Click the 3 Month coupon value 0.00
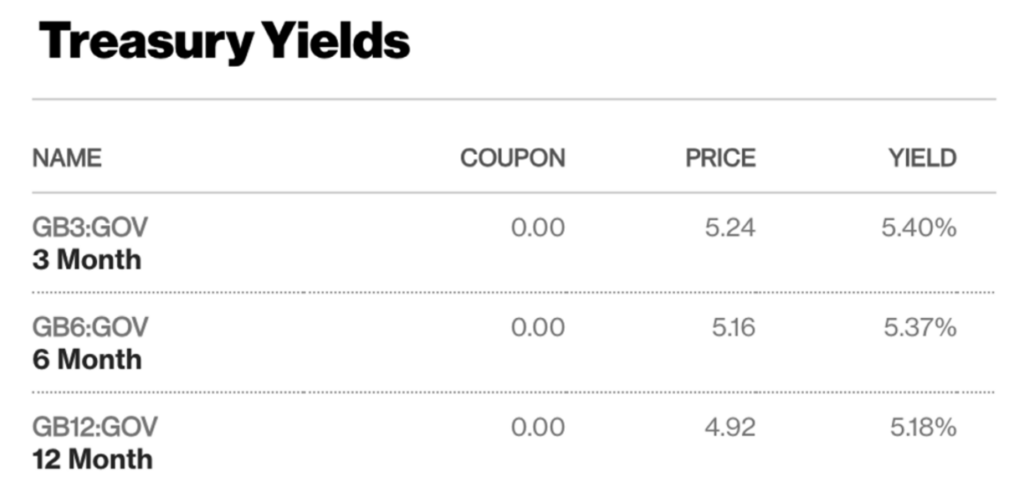This screenshot has width=1024, height=487. [x=538, y=227]
